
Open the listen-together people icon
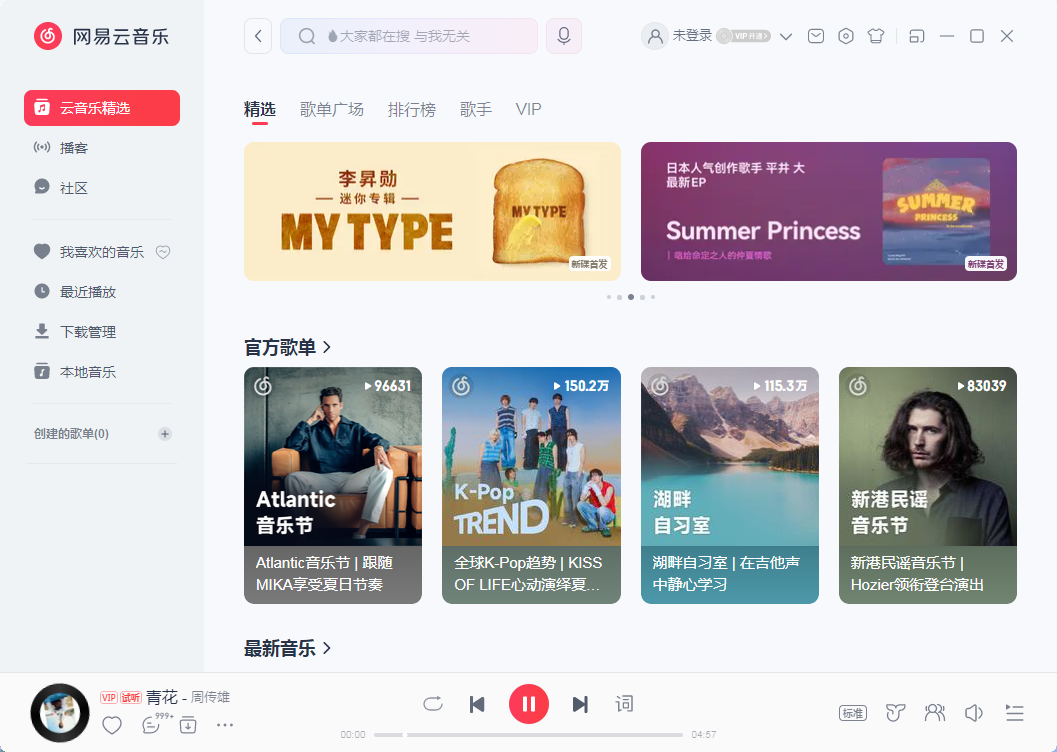[x=935, y=712]
